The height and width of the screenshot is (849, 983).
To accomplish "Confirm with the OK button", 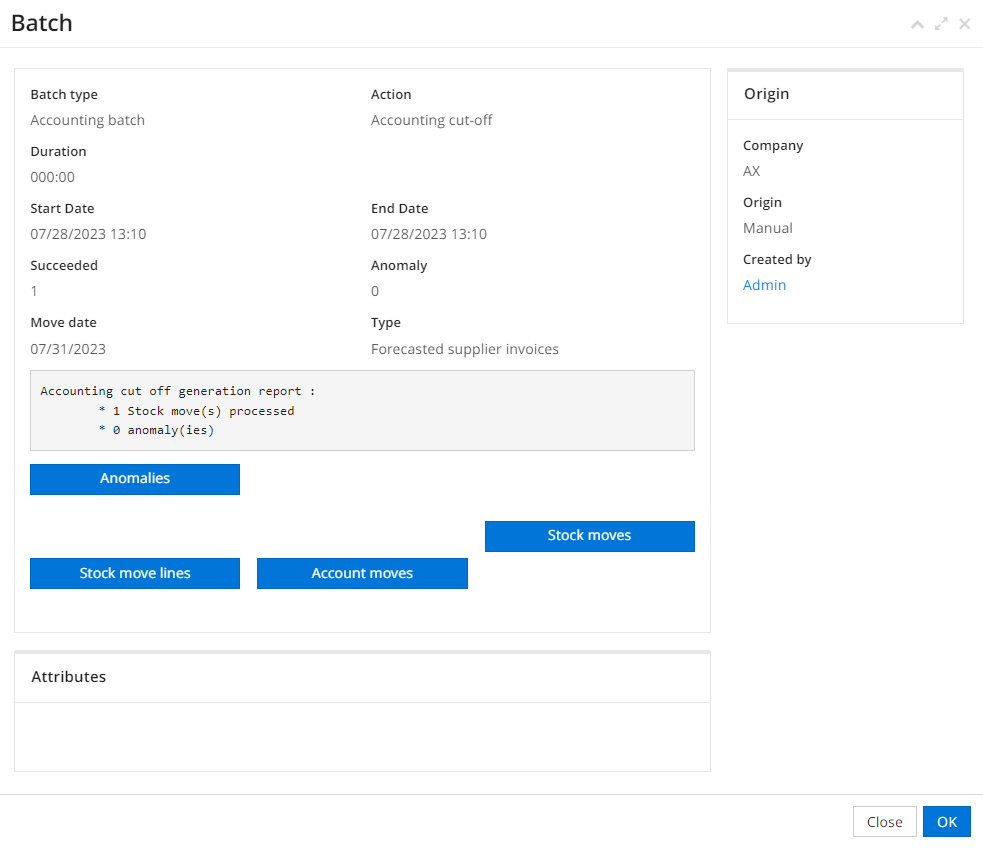I will click(947, 821).
